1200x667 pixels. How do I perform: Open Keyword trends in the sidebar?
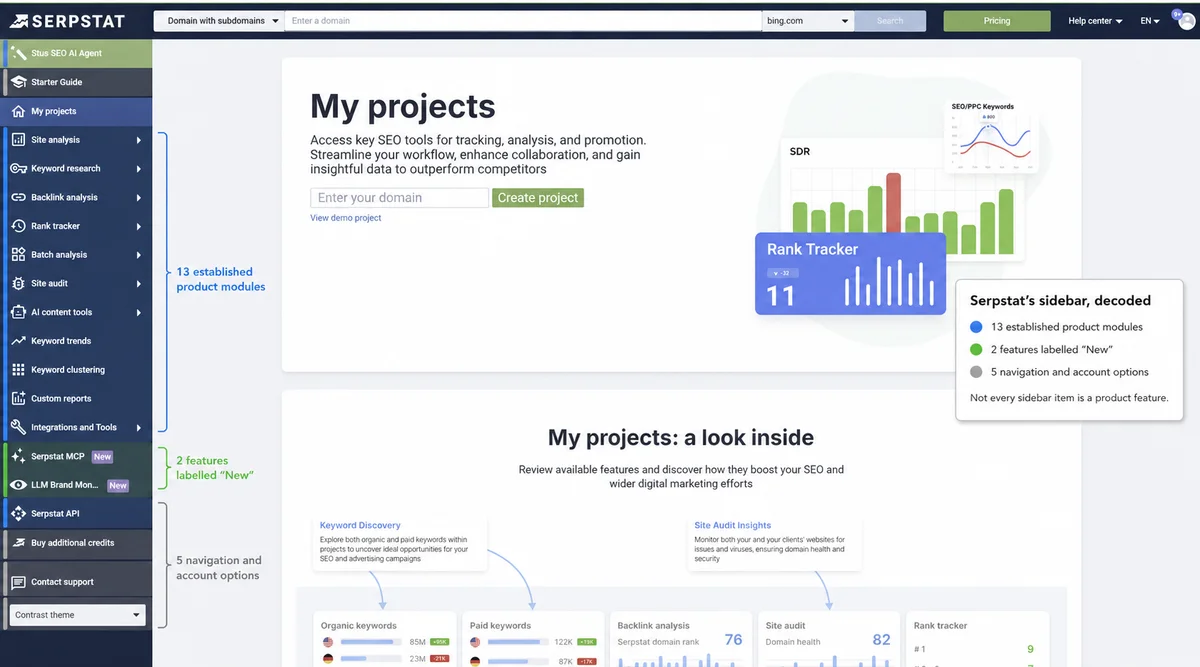click(x=78, y=341)
